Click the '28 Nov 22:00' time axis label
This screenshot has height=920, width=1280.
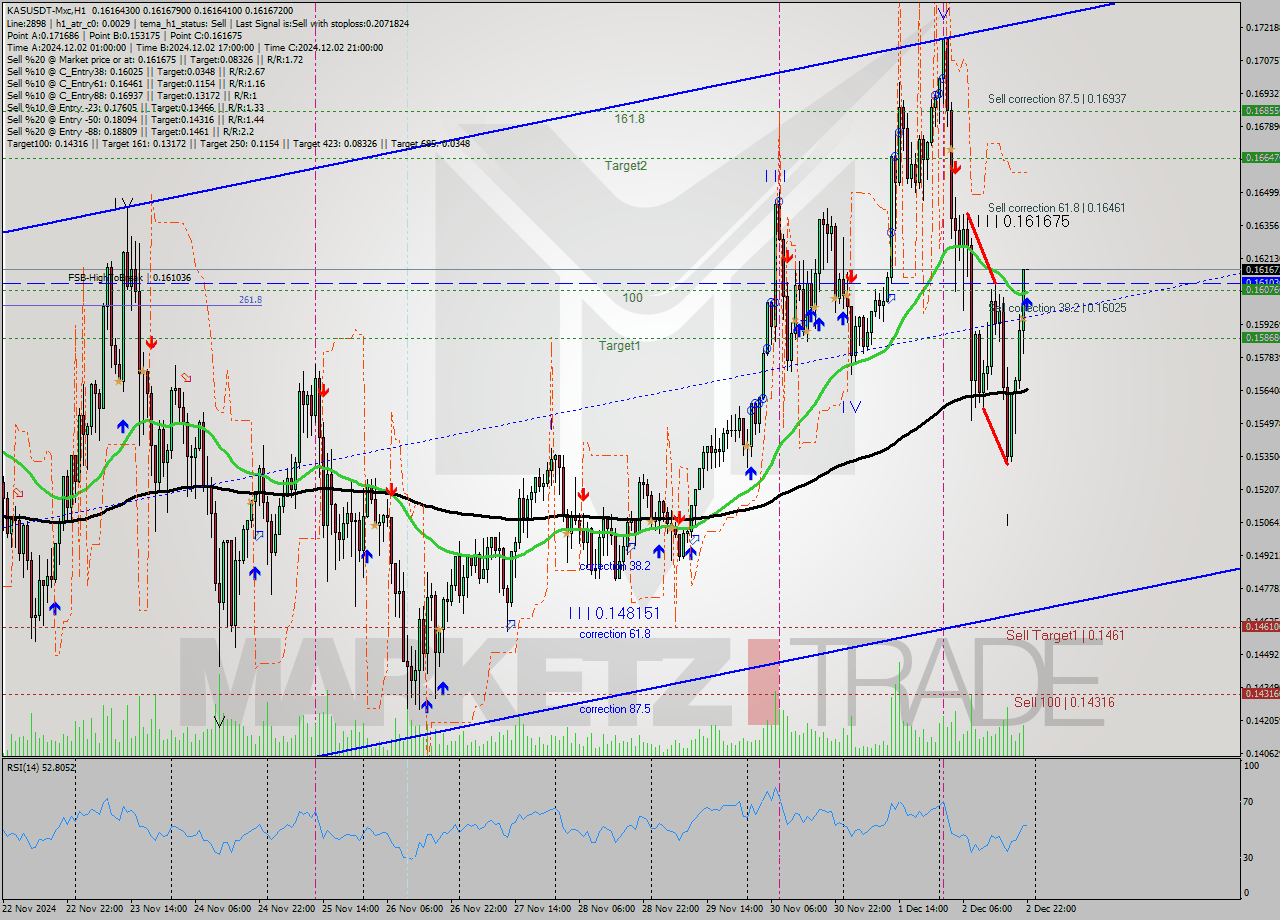pyautogui.click(x=672, y=908)
